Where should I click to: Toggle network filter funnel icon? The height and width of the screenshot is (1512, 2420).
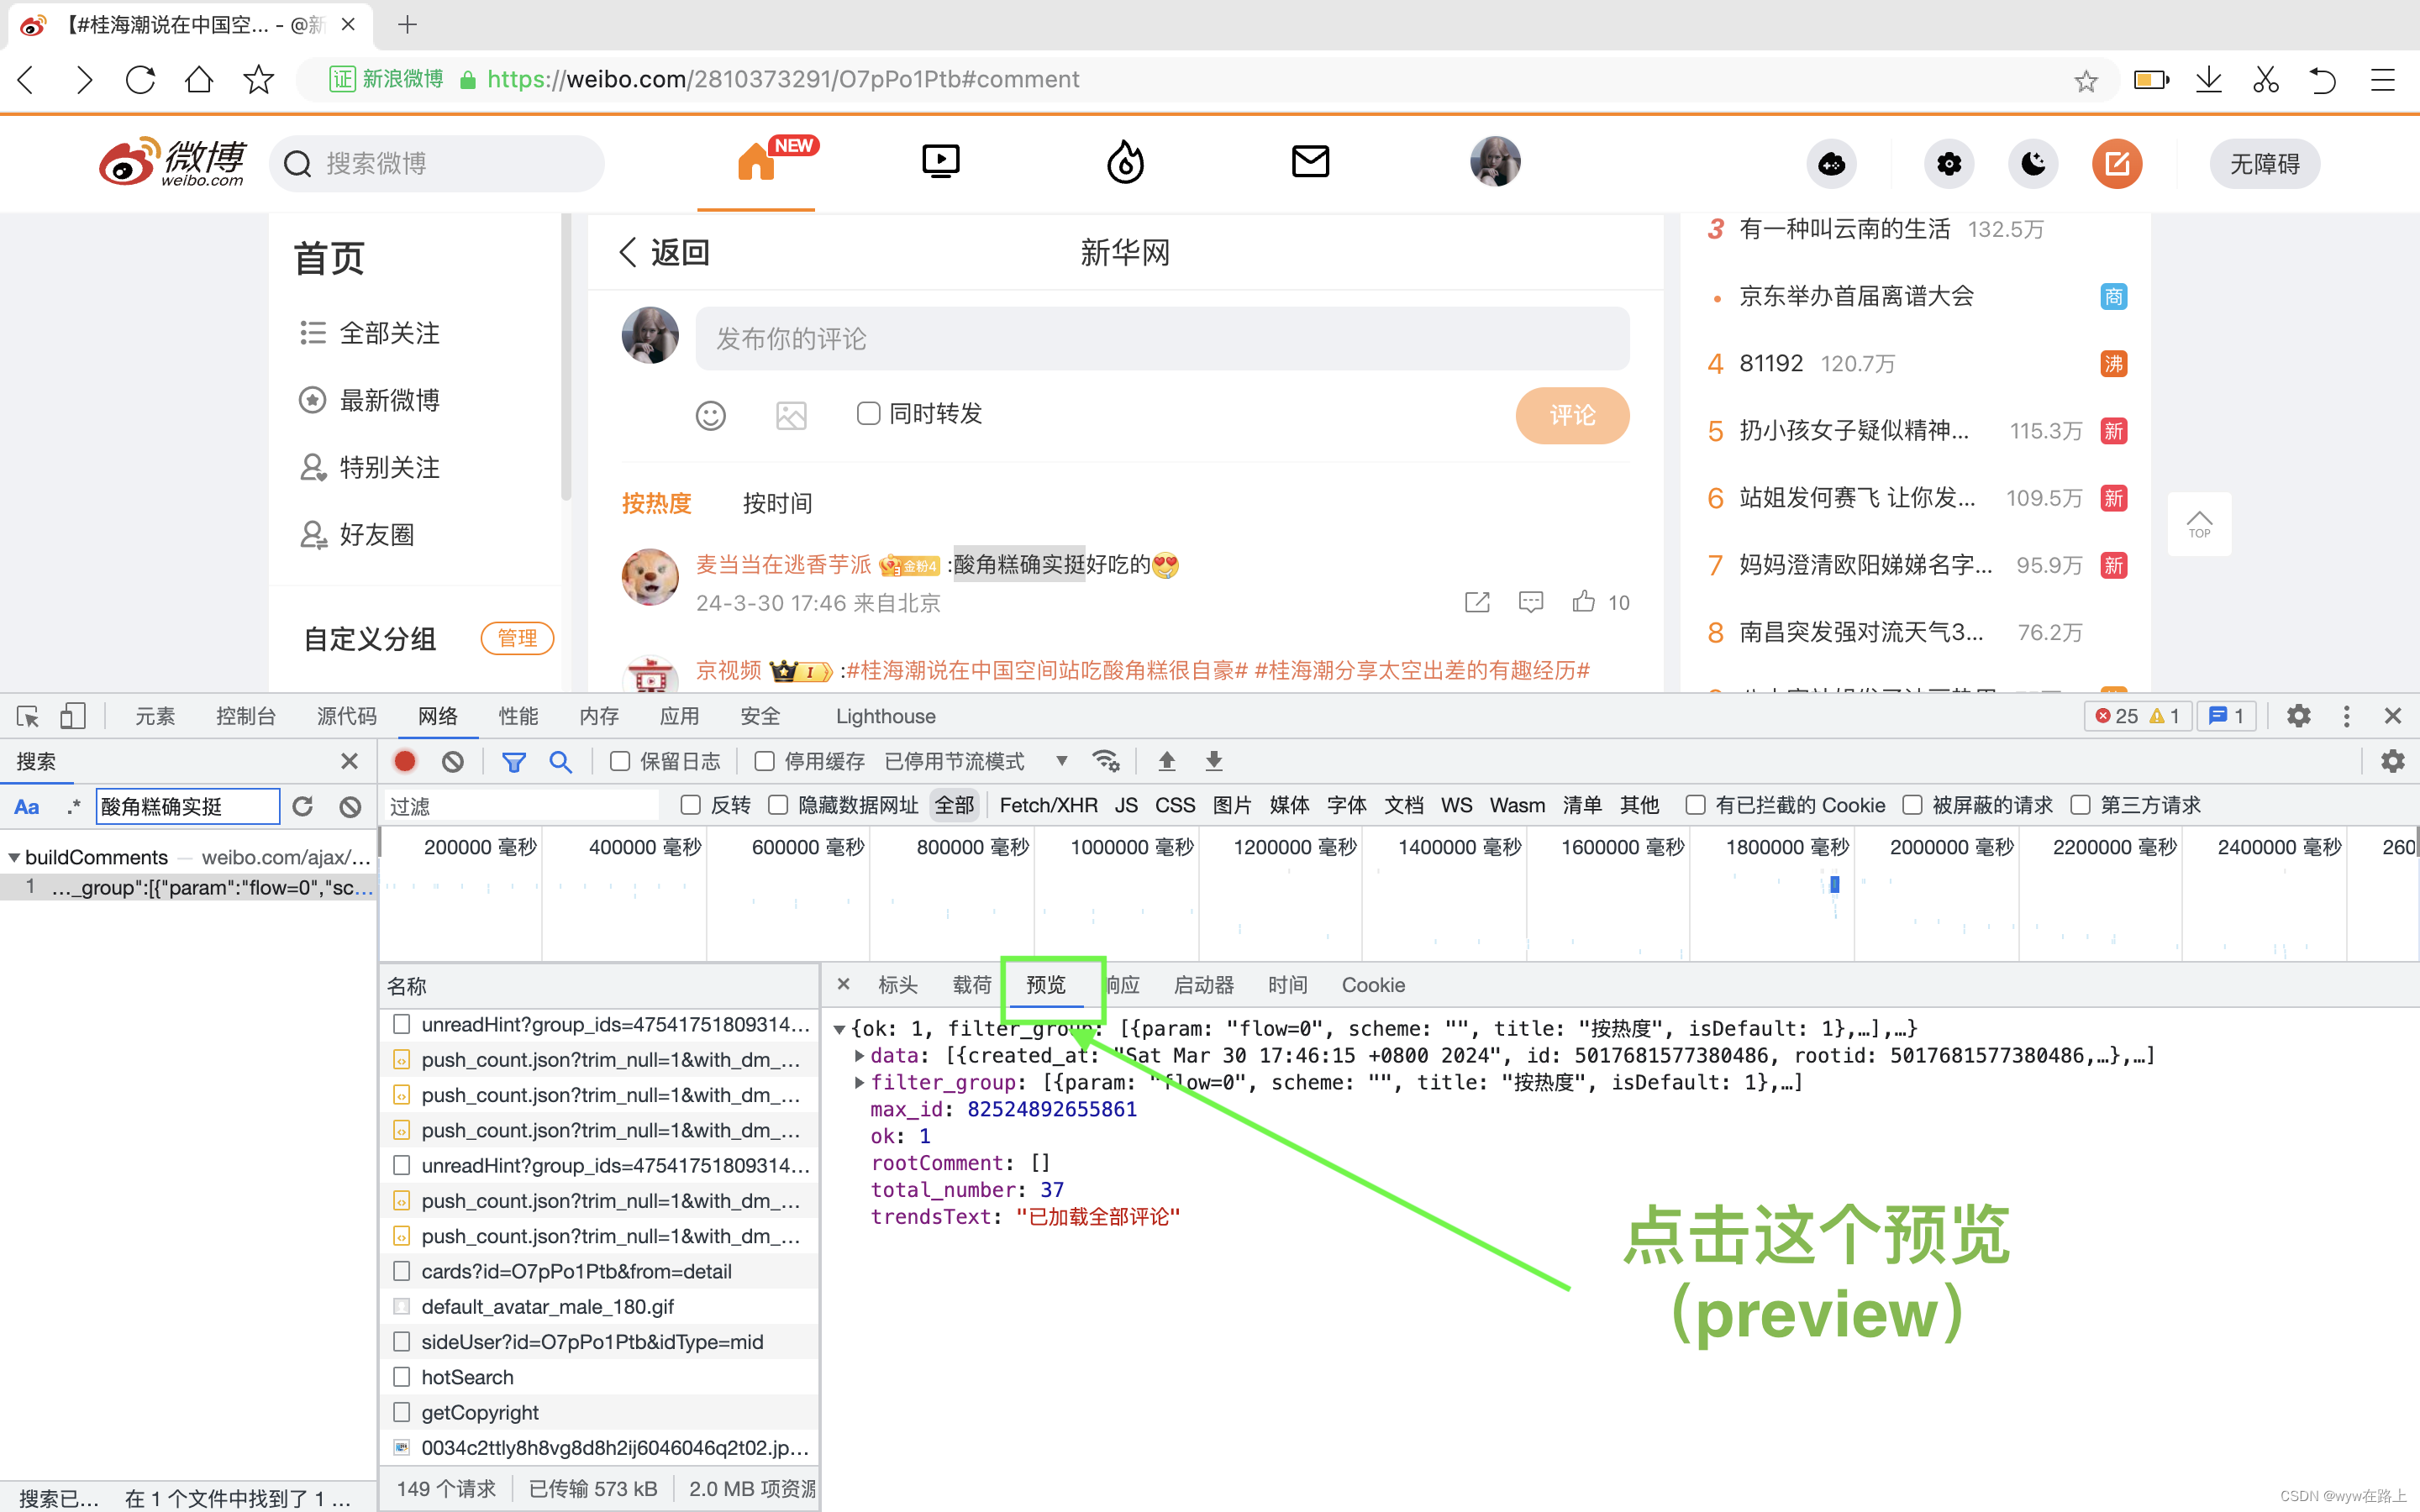[x=513, y=762]
